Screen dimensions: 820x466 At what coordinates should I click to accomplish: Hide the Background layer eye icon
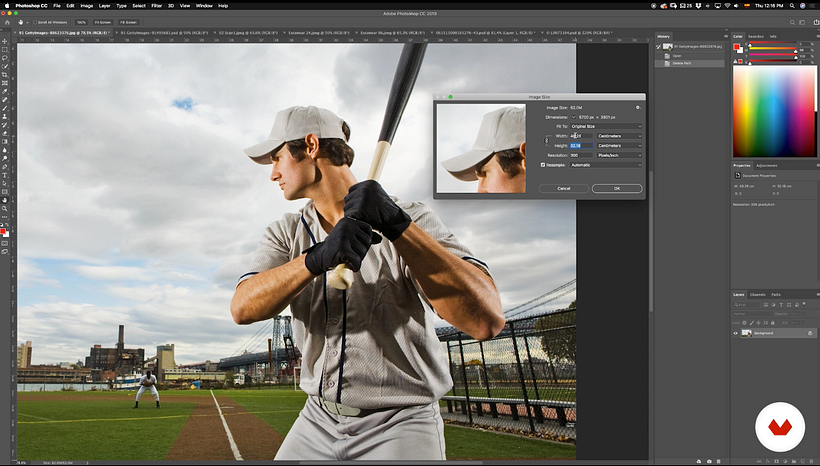pyautogui.click(x=736, y=333)
